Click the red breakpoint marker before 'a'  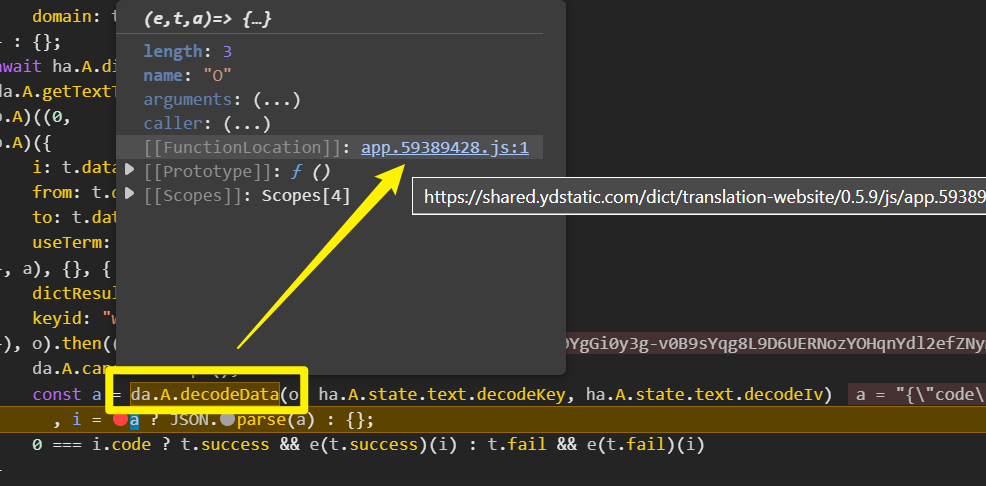[121, 419]
